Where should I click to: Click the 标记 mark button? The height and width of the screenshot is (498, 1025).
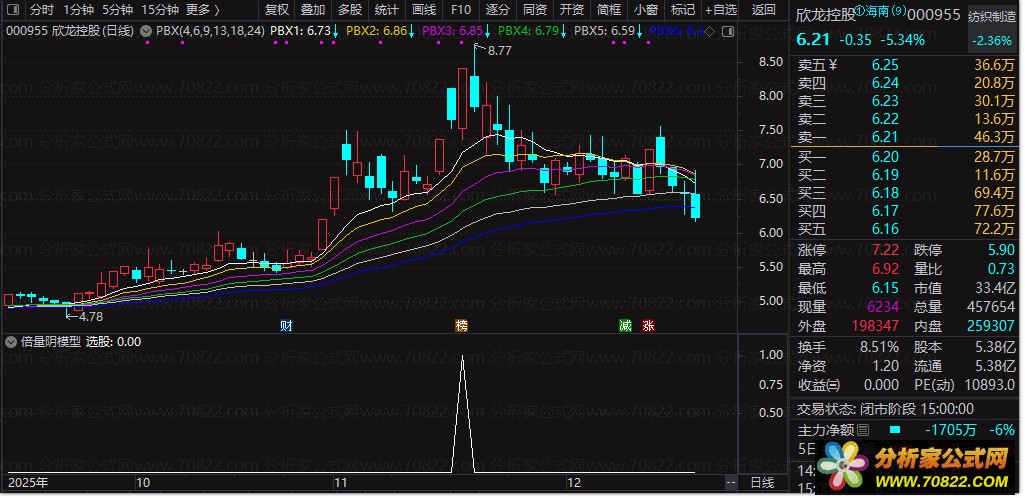pos(683,10)
